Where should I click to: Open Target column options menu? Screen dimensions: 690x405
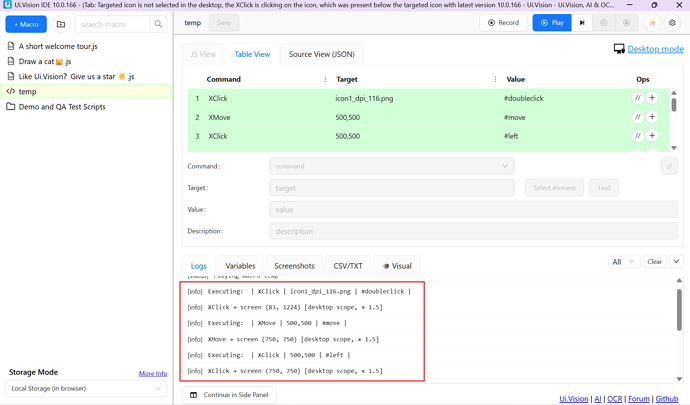tap(495, 79)
